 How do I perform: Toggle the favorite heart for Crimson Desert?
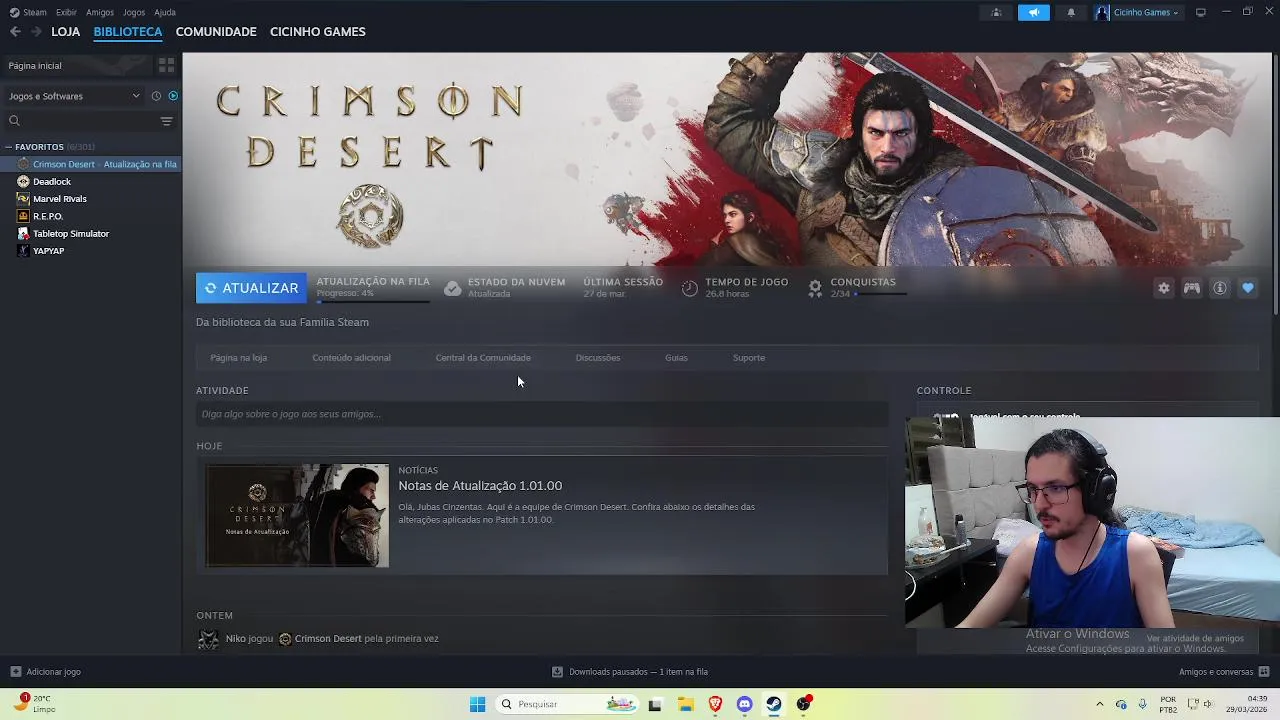coord(1248,288)
